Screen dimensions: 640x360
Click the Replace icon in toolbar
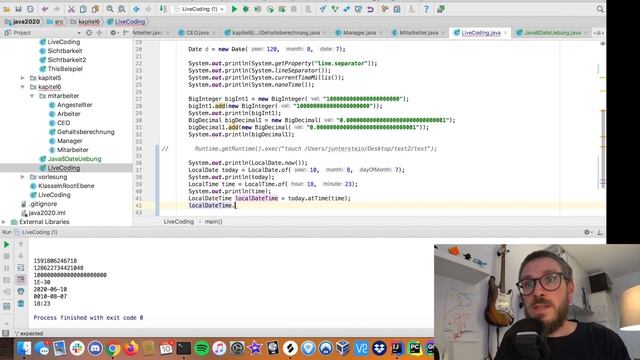click(122, 9)
